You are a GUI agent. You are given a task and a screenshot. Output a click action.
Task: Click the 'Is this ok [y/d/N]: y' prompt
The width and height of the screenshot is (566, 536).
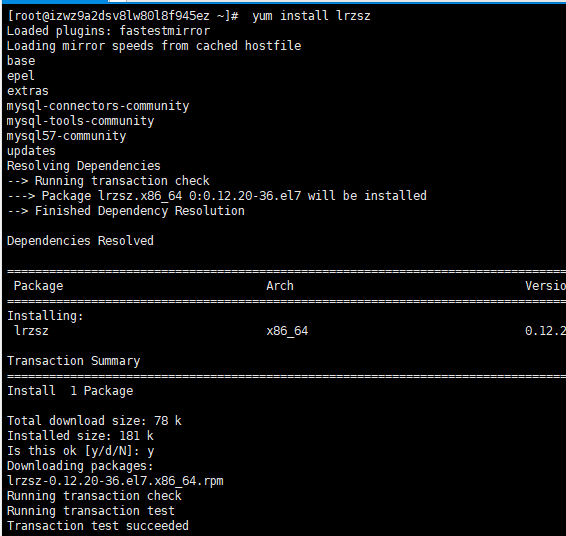(x=80, y=451)
